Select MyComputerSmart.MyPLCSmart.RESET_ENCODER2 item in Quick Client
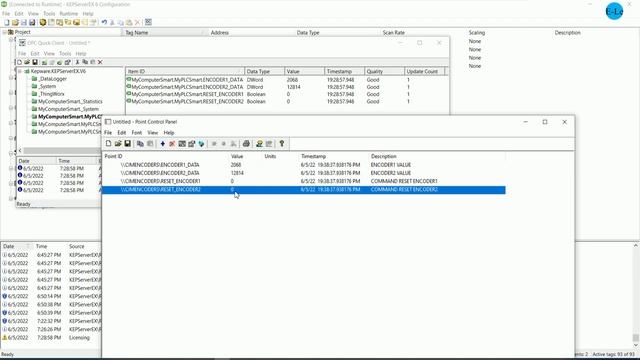The width and height of the screenshot is (640, 360). tap(185, 102)
